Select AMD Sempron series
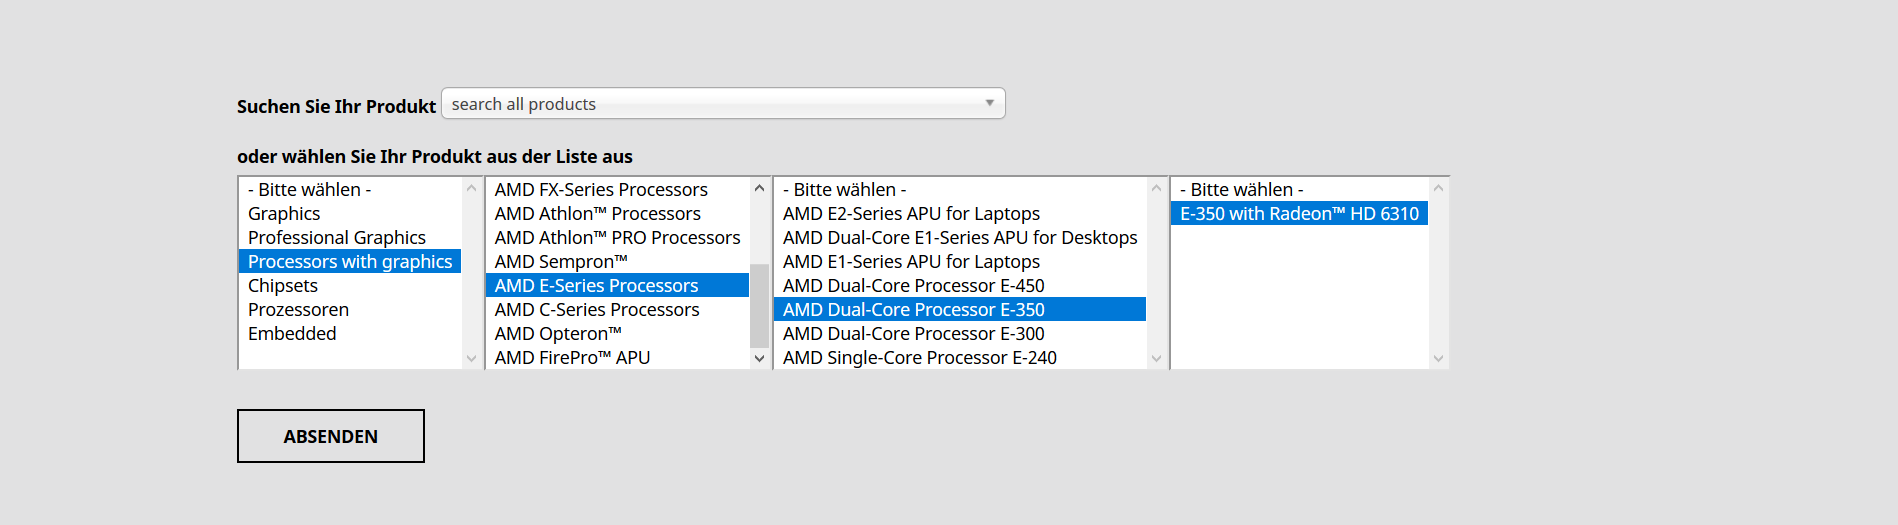This screenshot has width=1898, height=525. [x=561, y=262]
